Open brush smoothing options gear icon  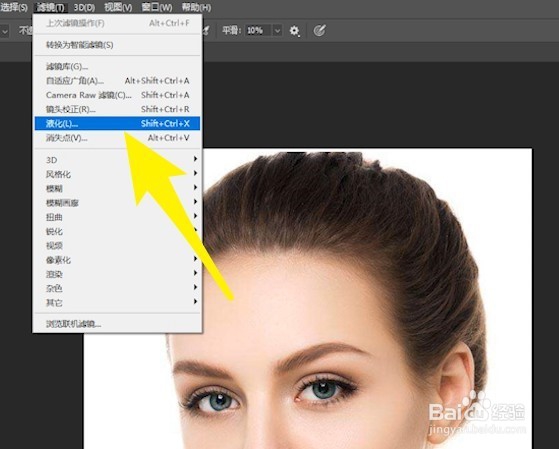click(x=294, y=31)
